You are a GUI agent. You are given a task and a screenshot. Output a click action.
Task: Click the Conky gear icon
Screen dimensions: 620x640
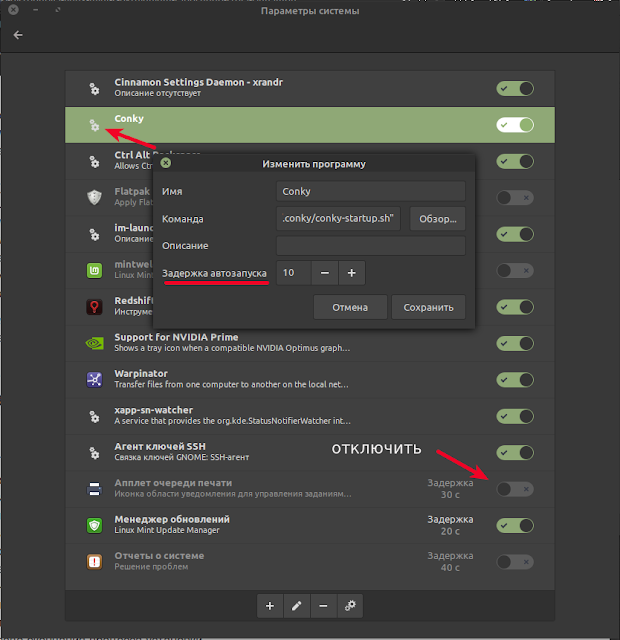94,125
